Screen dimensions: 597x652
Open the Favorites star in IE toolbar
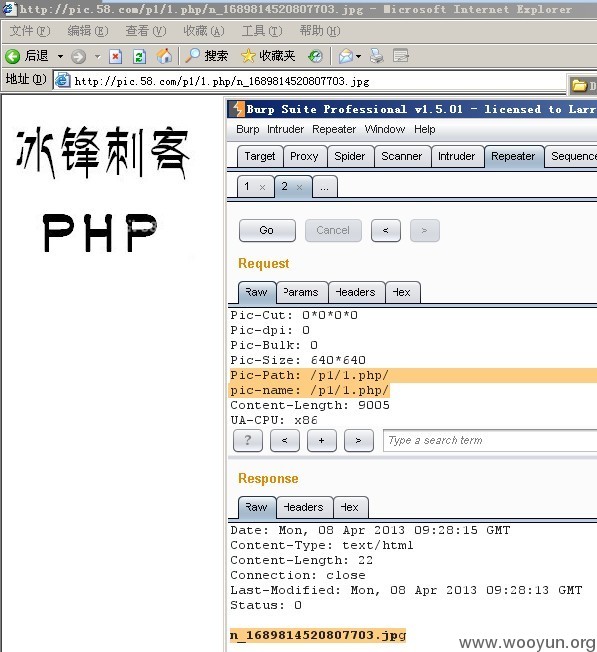tap(248, 56)
